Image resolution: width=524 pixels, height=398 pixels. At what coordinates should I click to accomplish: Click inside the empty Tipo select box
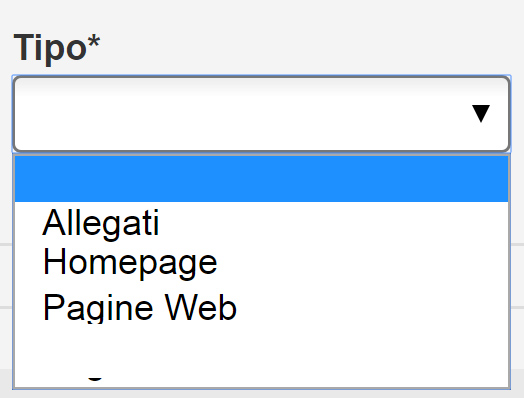(x=261, y=114)
